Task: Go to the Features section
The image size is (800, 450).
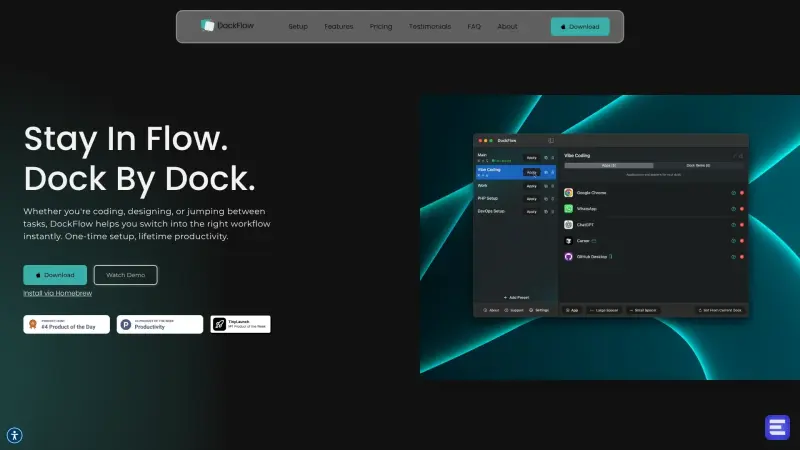Action: click(339, 27)
